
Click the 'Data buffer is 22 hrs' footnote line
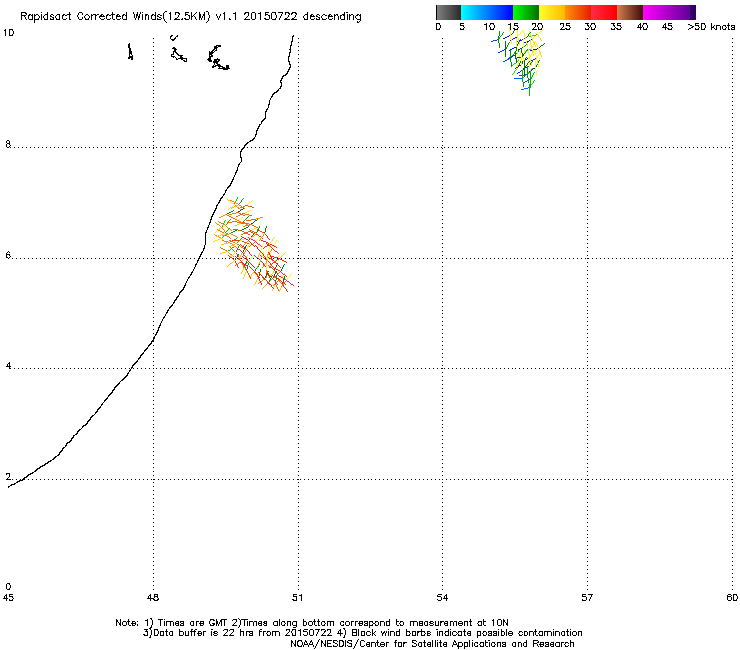[x=362, y=633]
